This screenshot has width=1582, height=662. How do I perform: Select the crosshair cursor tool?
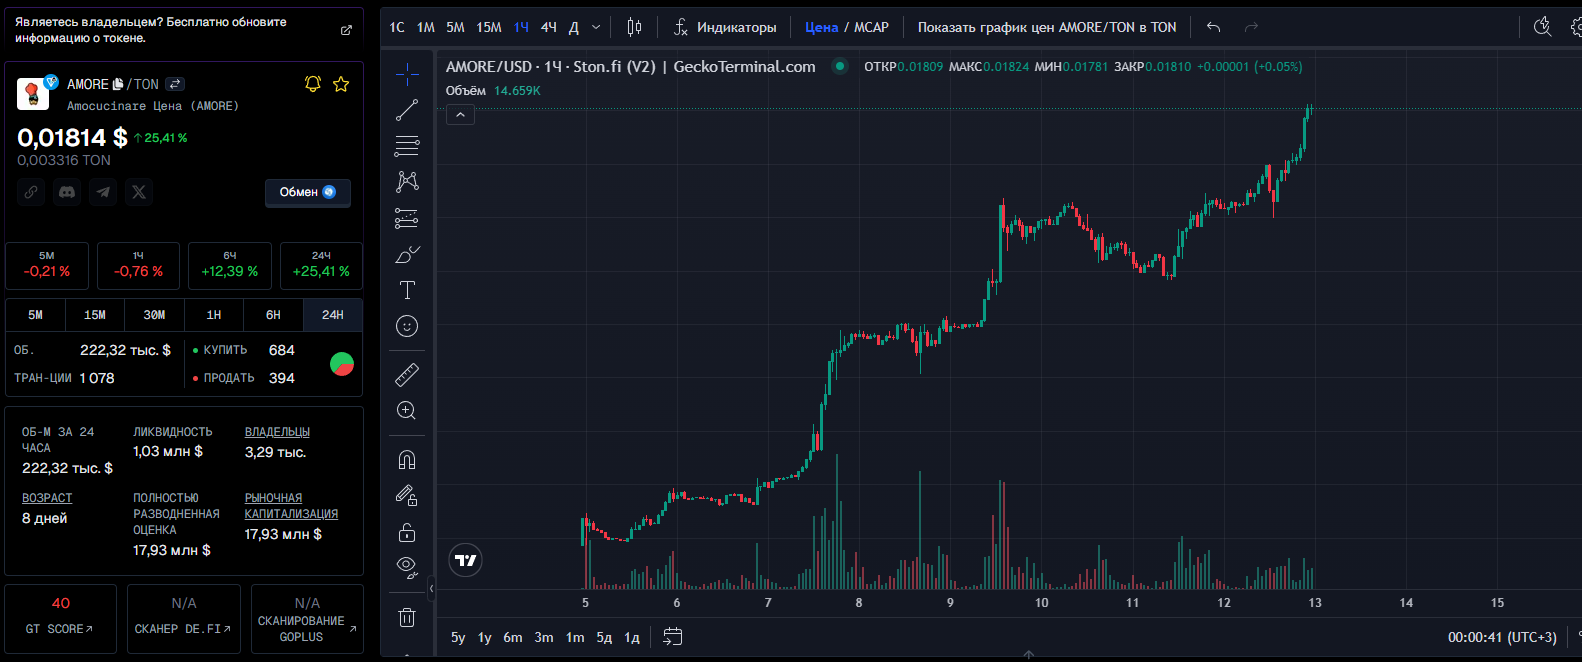[407, 74]
